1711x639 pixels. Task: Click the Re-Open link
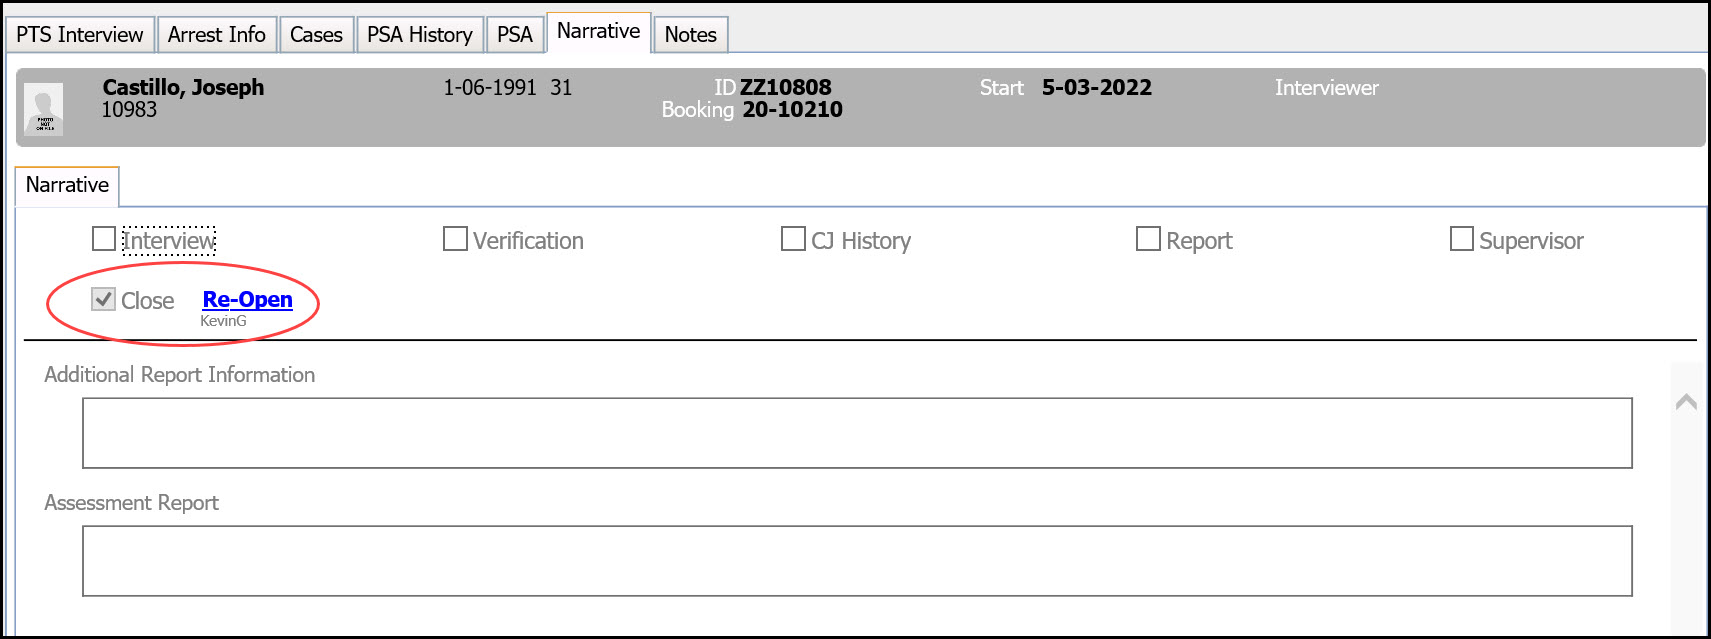(248, 300)
